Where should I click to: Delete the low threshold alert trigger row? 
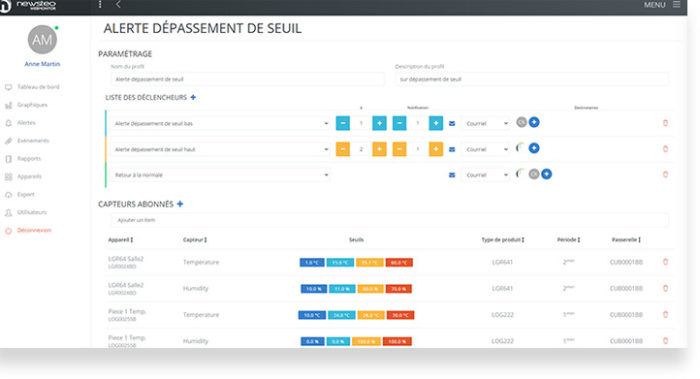pyautogui.click(x=665, y=123)
